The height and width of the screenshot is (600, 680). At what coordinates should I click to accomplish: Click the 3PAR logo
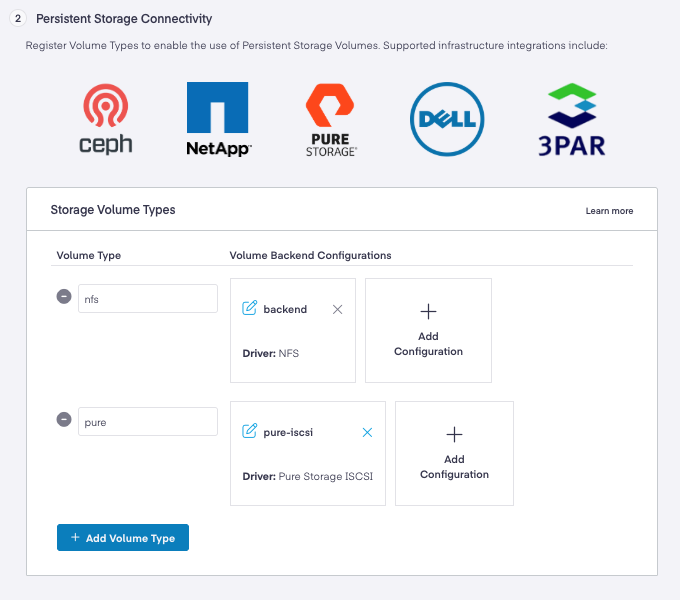[x=570, y=119]
